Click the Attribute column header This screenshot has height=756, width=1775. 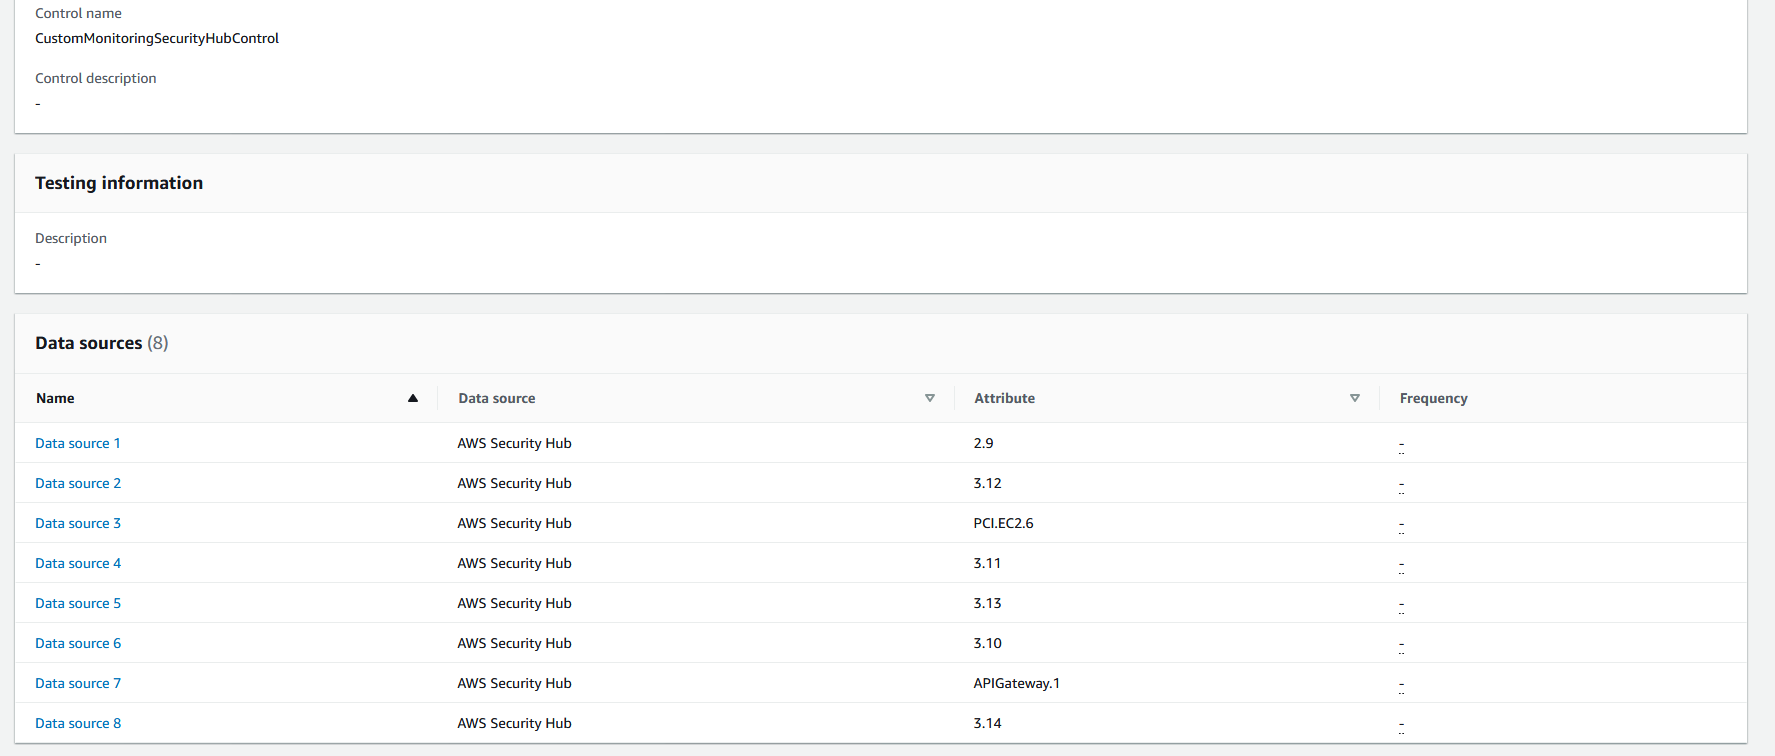[1005, 398]
